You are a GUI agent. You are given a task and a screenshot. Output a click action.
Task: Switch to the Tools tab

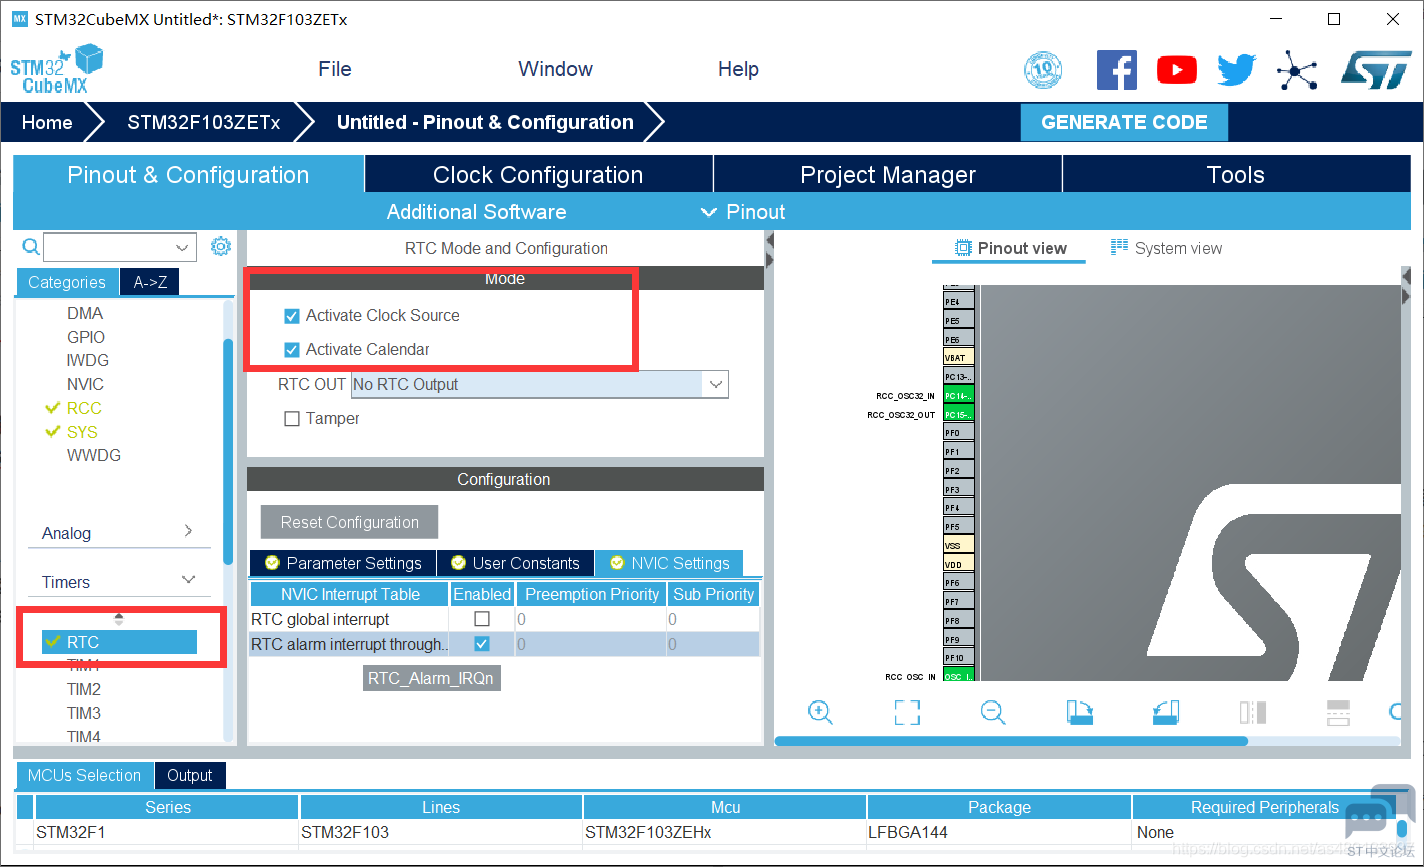pyautogui.click(x=1236, y=174)
